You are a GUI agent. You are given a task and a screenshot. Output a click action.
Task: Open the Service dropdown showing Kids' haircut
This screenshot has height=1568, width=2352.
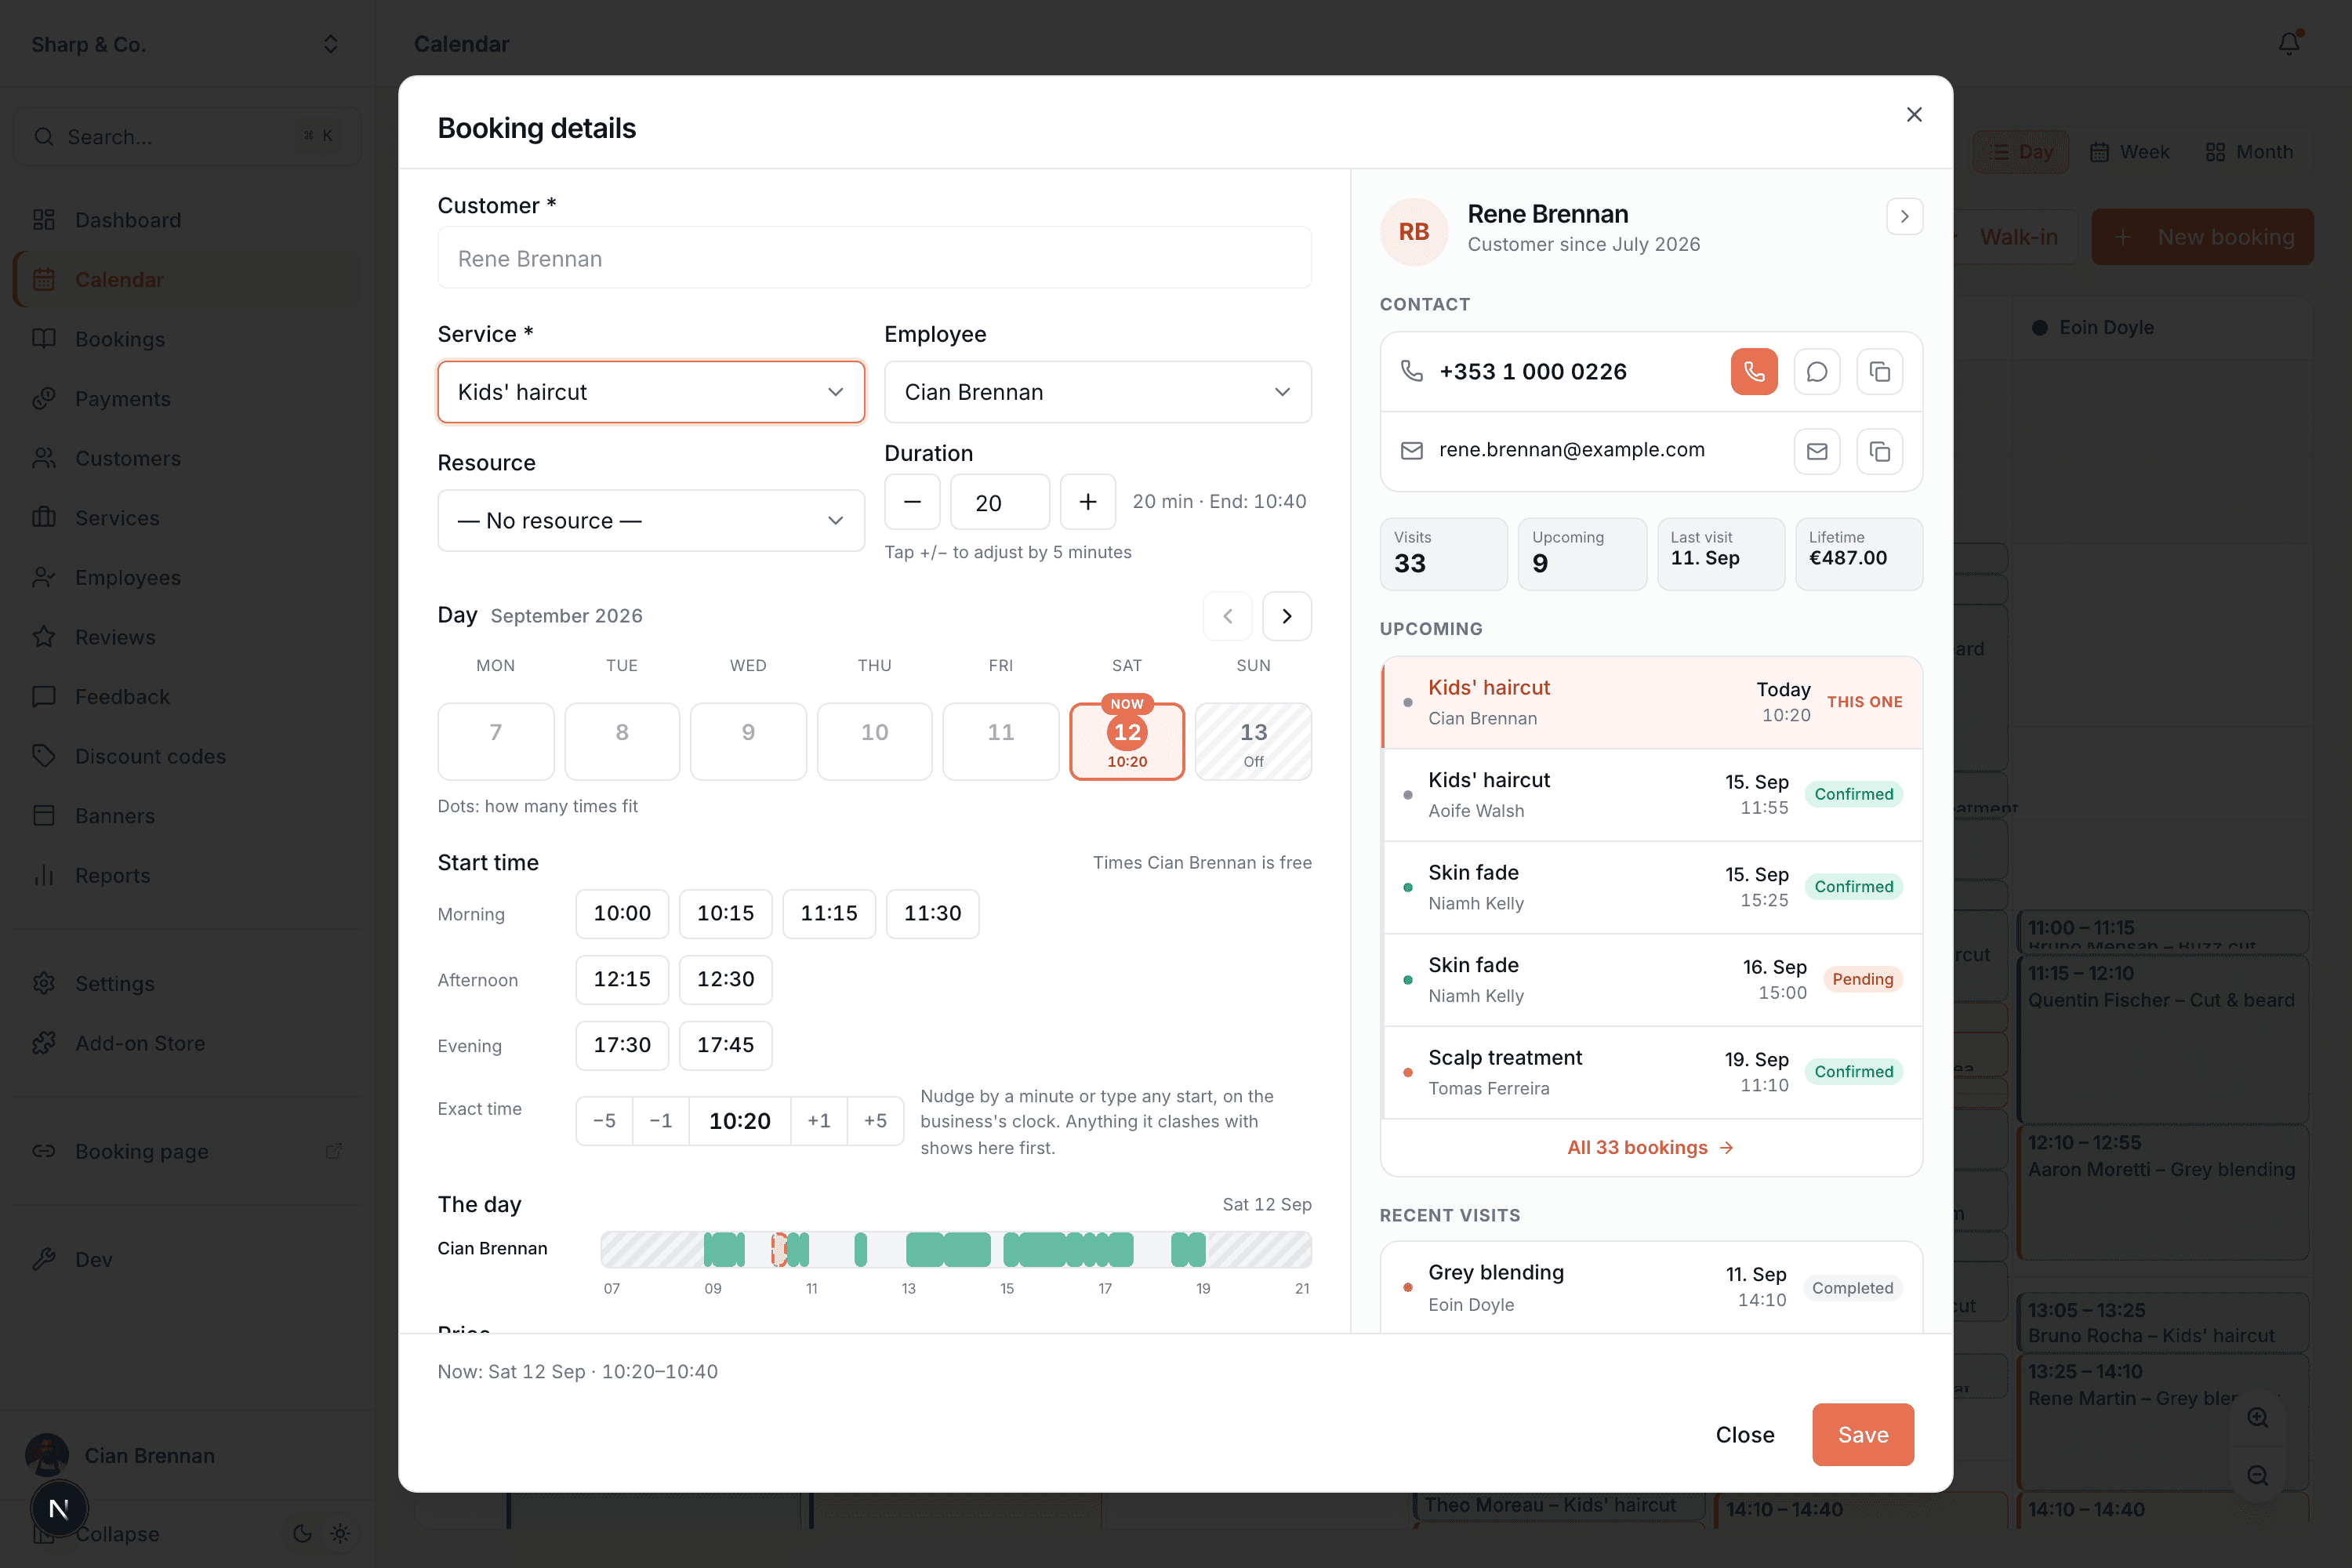click(x=651, y=392)
